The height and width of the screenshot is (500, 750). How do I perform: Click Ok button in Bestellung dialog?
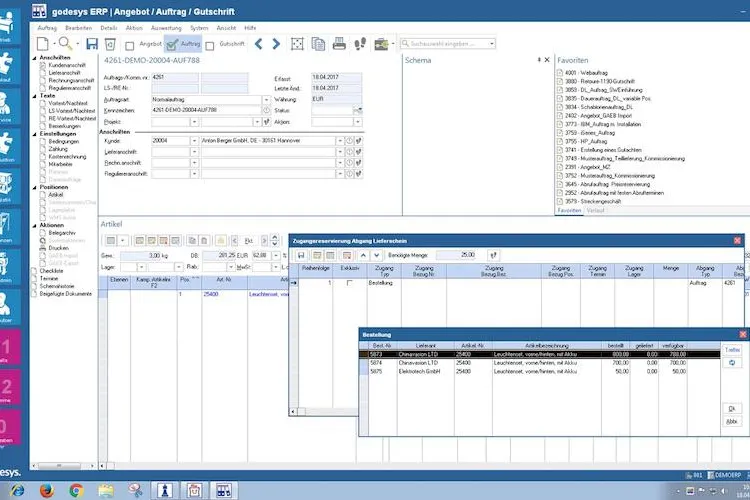(732, 409)
